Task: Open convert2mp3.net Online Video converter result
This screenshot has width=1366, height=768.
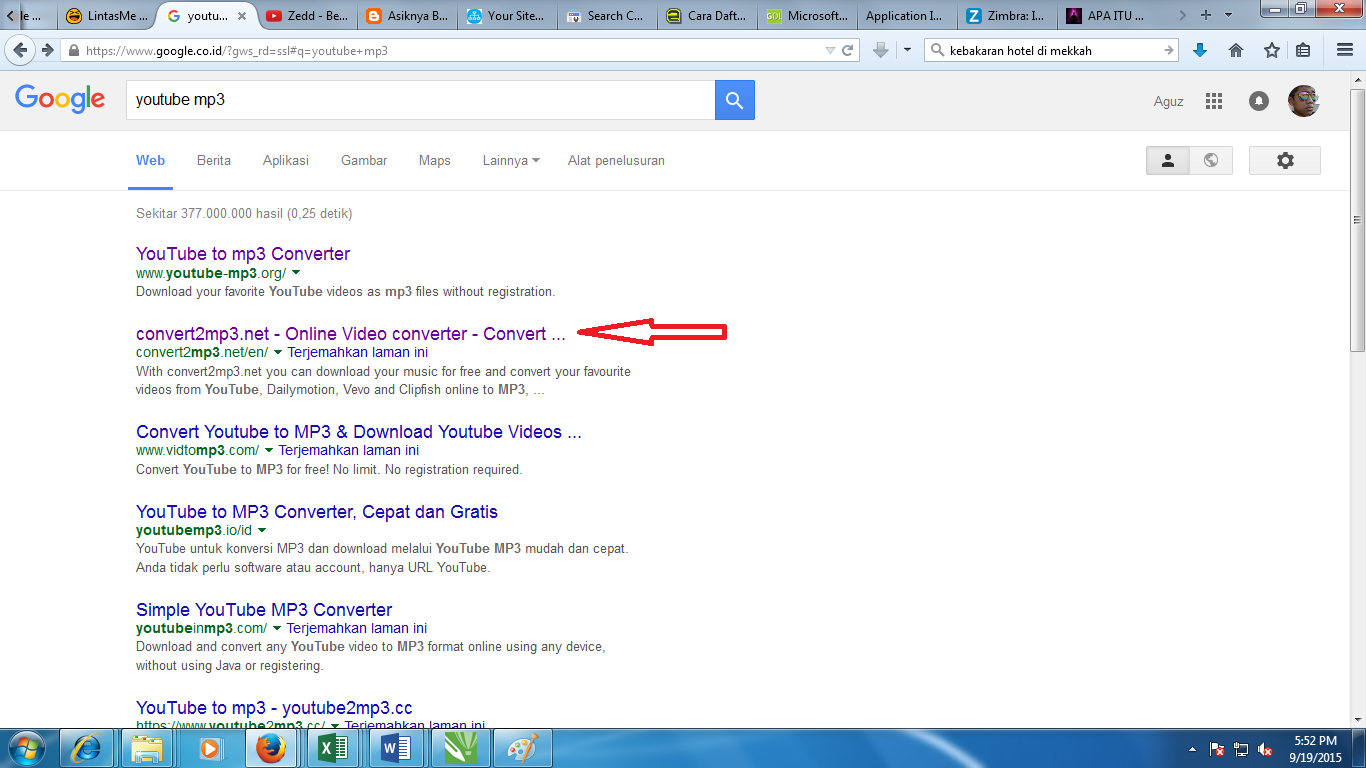Action: [x=351, y=334]
